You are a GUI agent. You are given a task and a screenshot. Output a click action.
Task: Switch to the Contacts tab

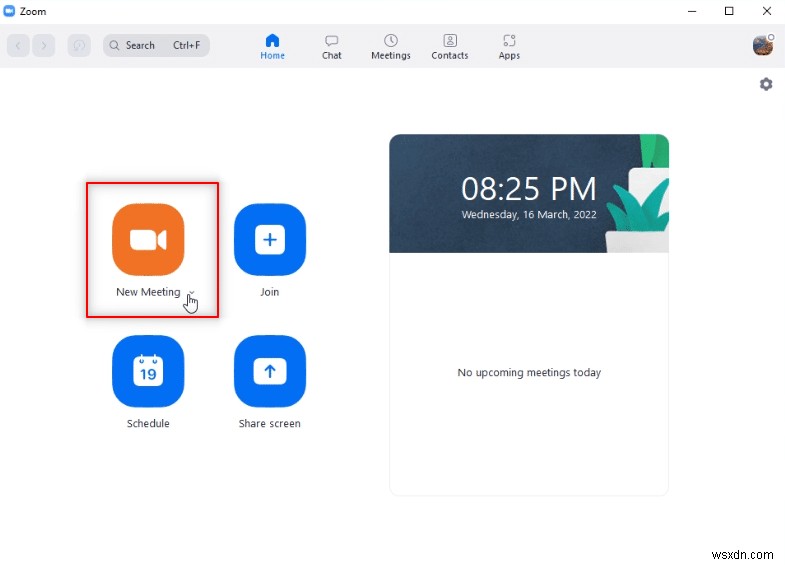point(449,46)
